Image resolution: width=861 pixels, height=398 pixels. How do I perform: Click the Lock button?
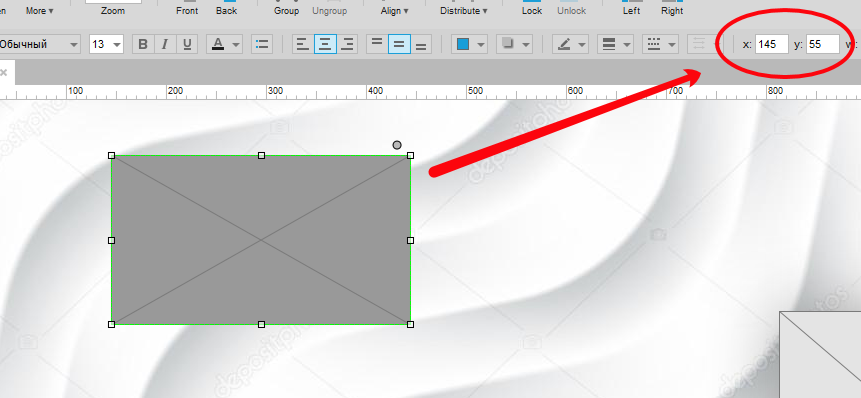pyautogui.click(x=532, y=9)
